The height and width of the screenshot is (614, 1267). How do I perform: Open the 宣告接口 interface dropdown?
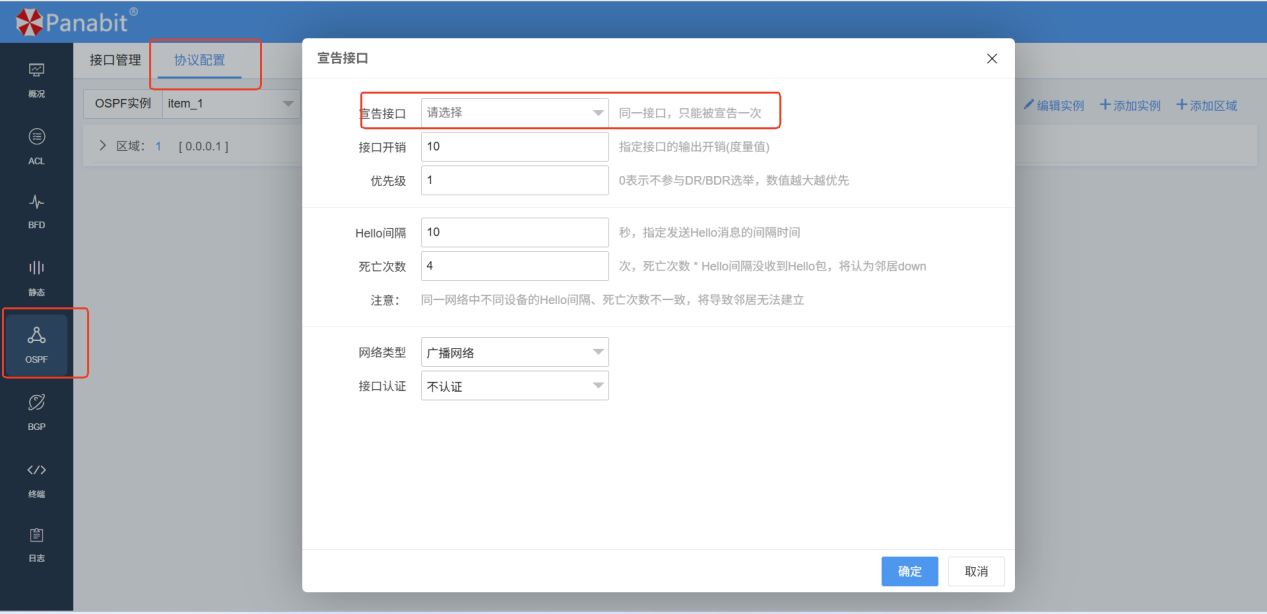tap(514, 113)
